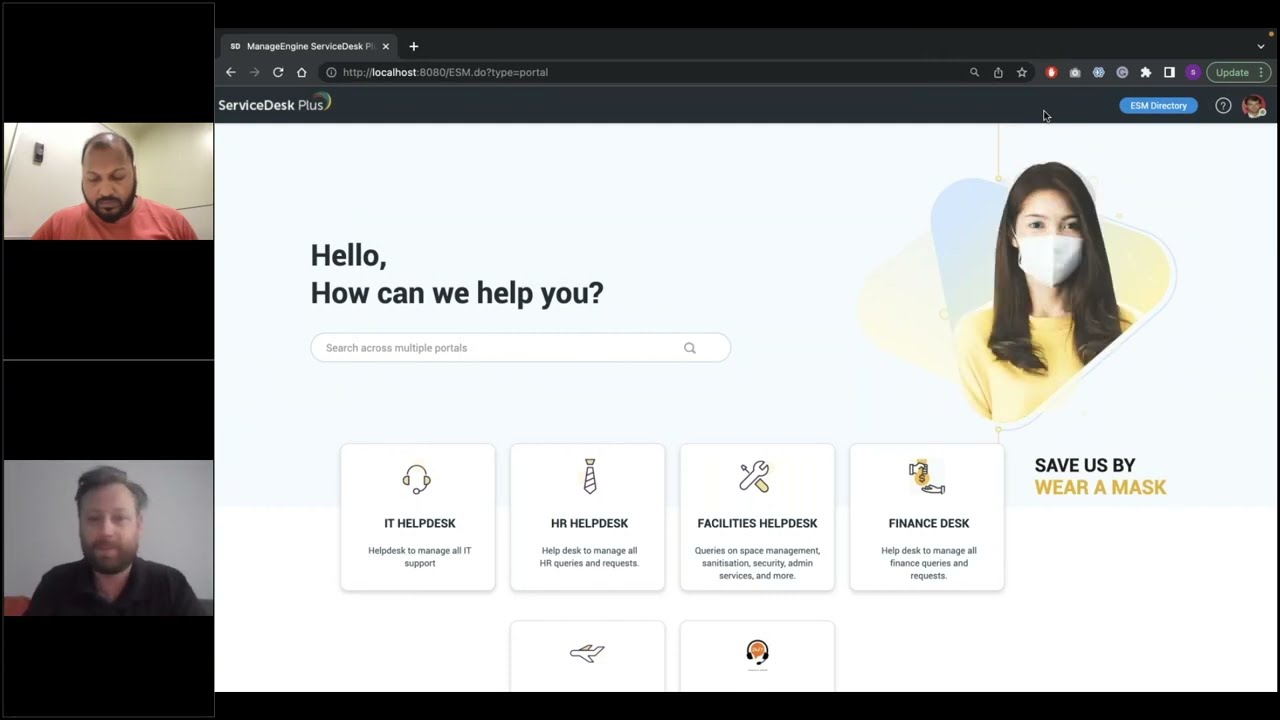Open the red shield extension
The height and width of the screenshot is (720, 1280).
pos(1051,72)
